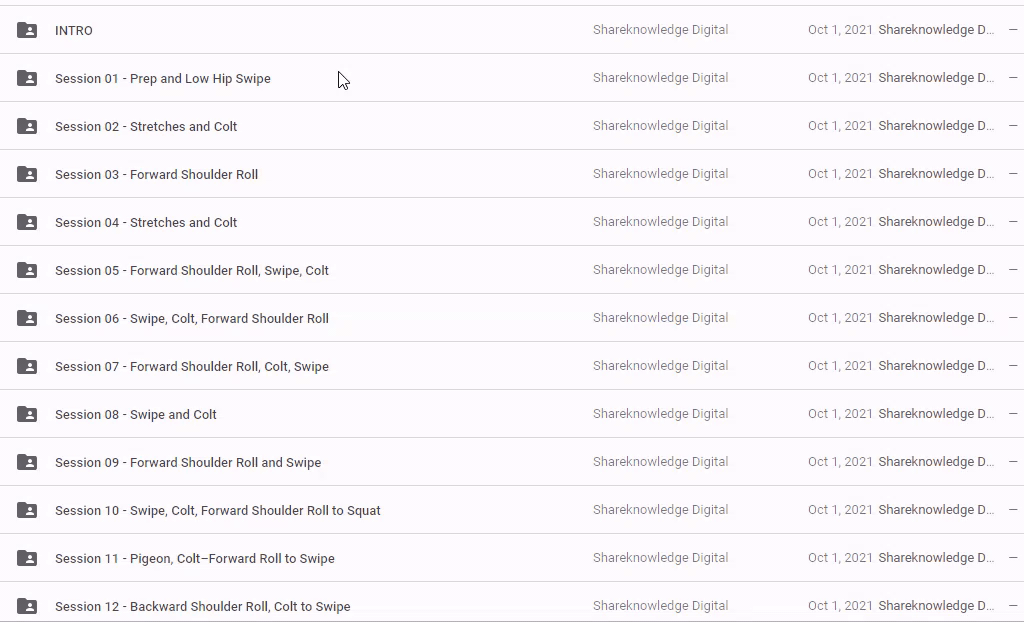The height and width of the screenshot is (622, 1024).
Task: Click the file size dash on Session 05 row
Action: pyautogui.click(x=1013, y=270)
